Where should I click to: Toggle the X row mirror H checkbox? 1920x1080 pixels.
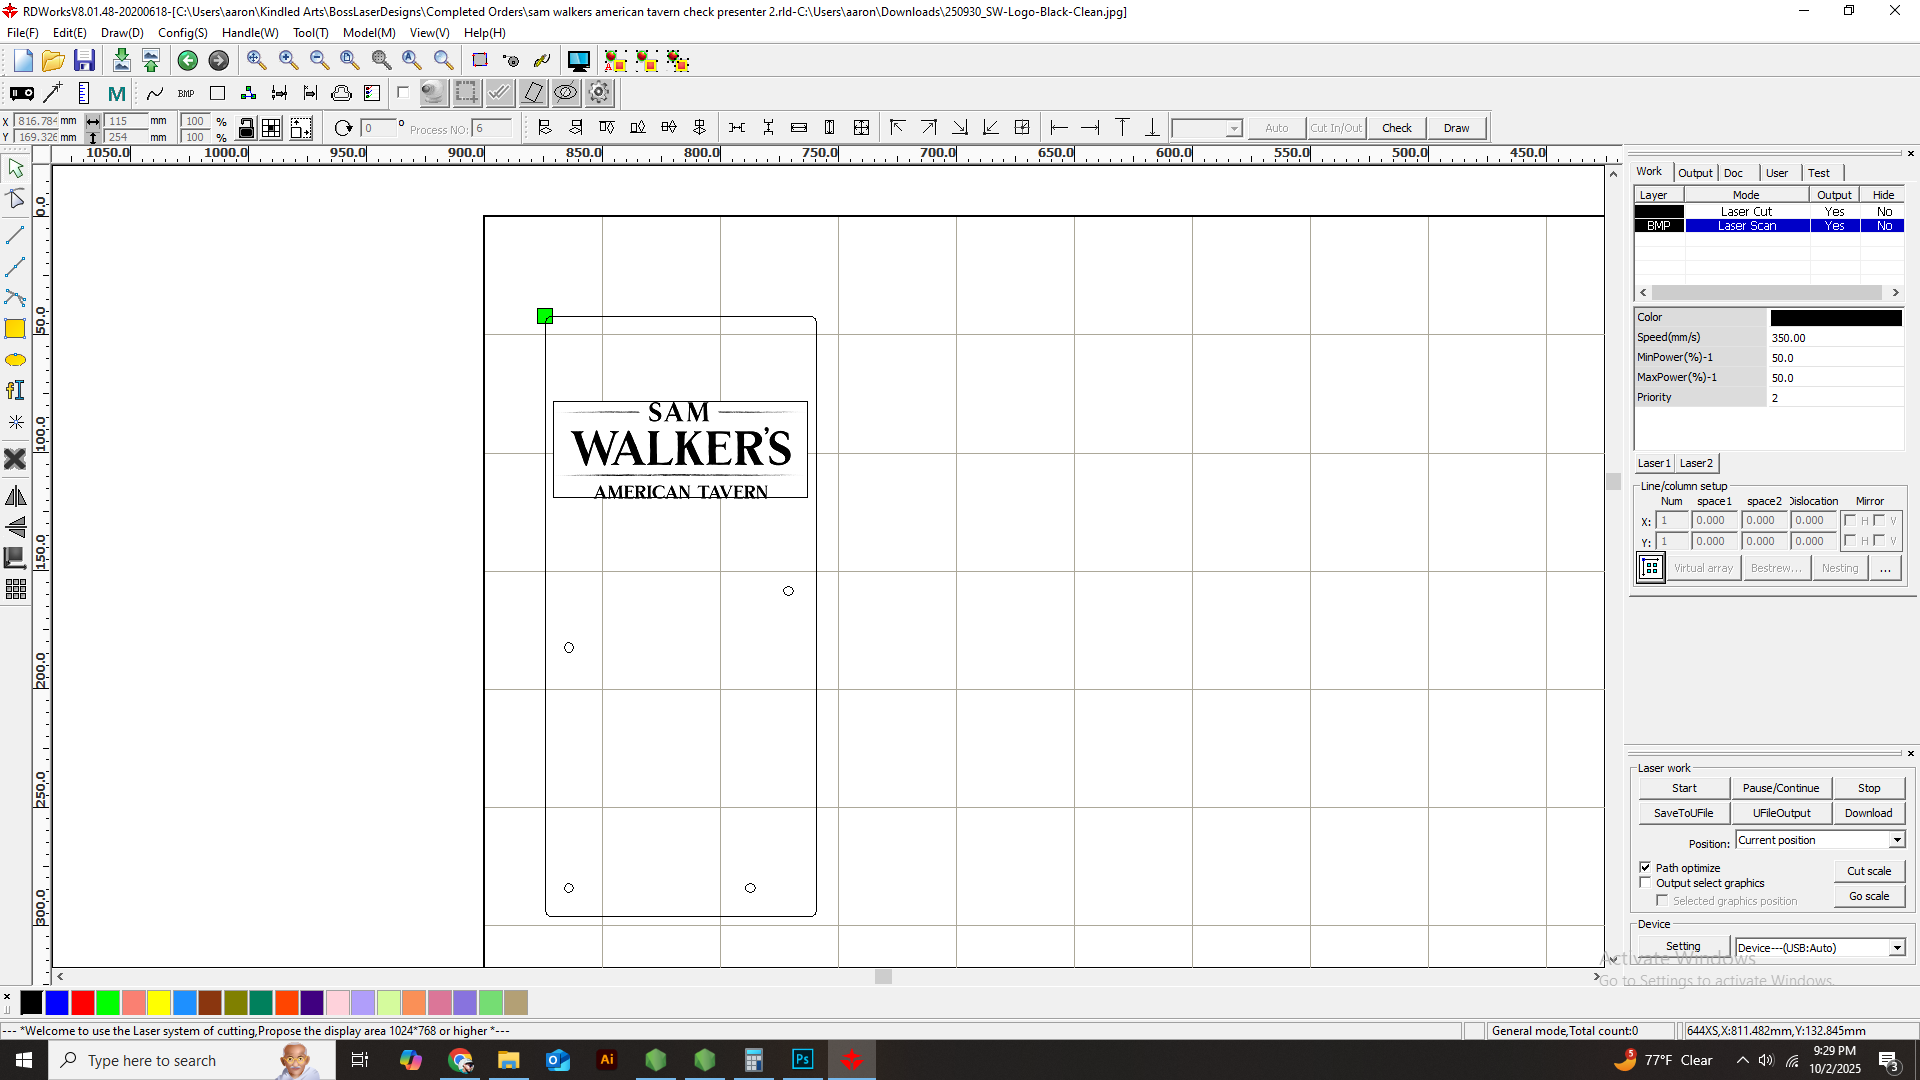(1850, 520)
